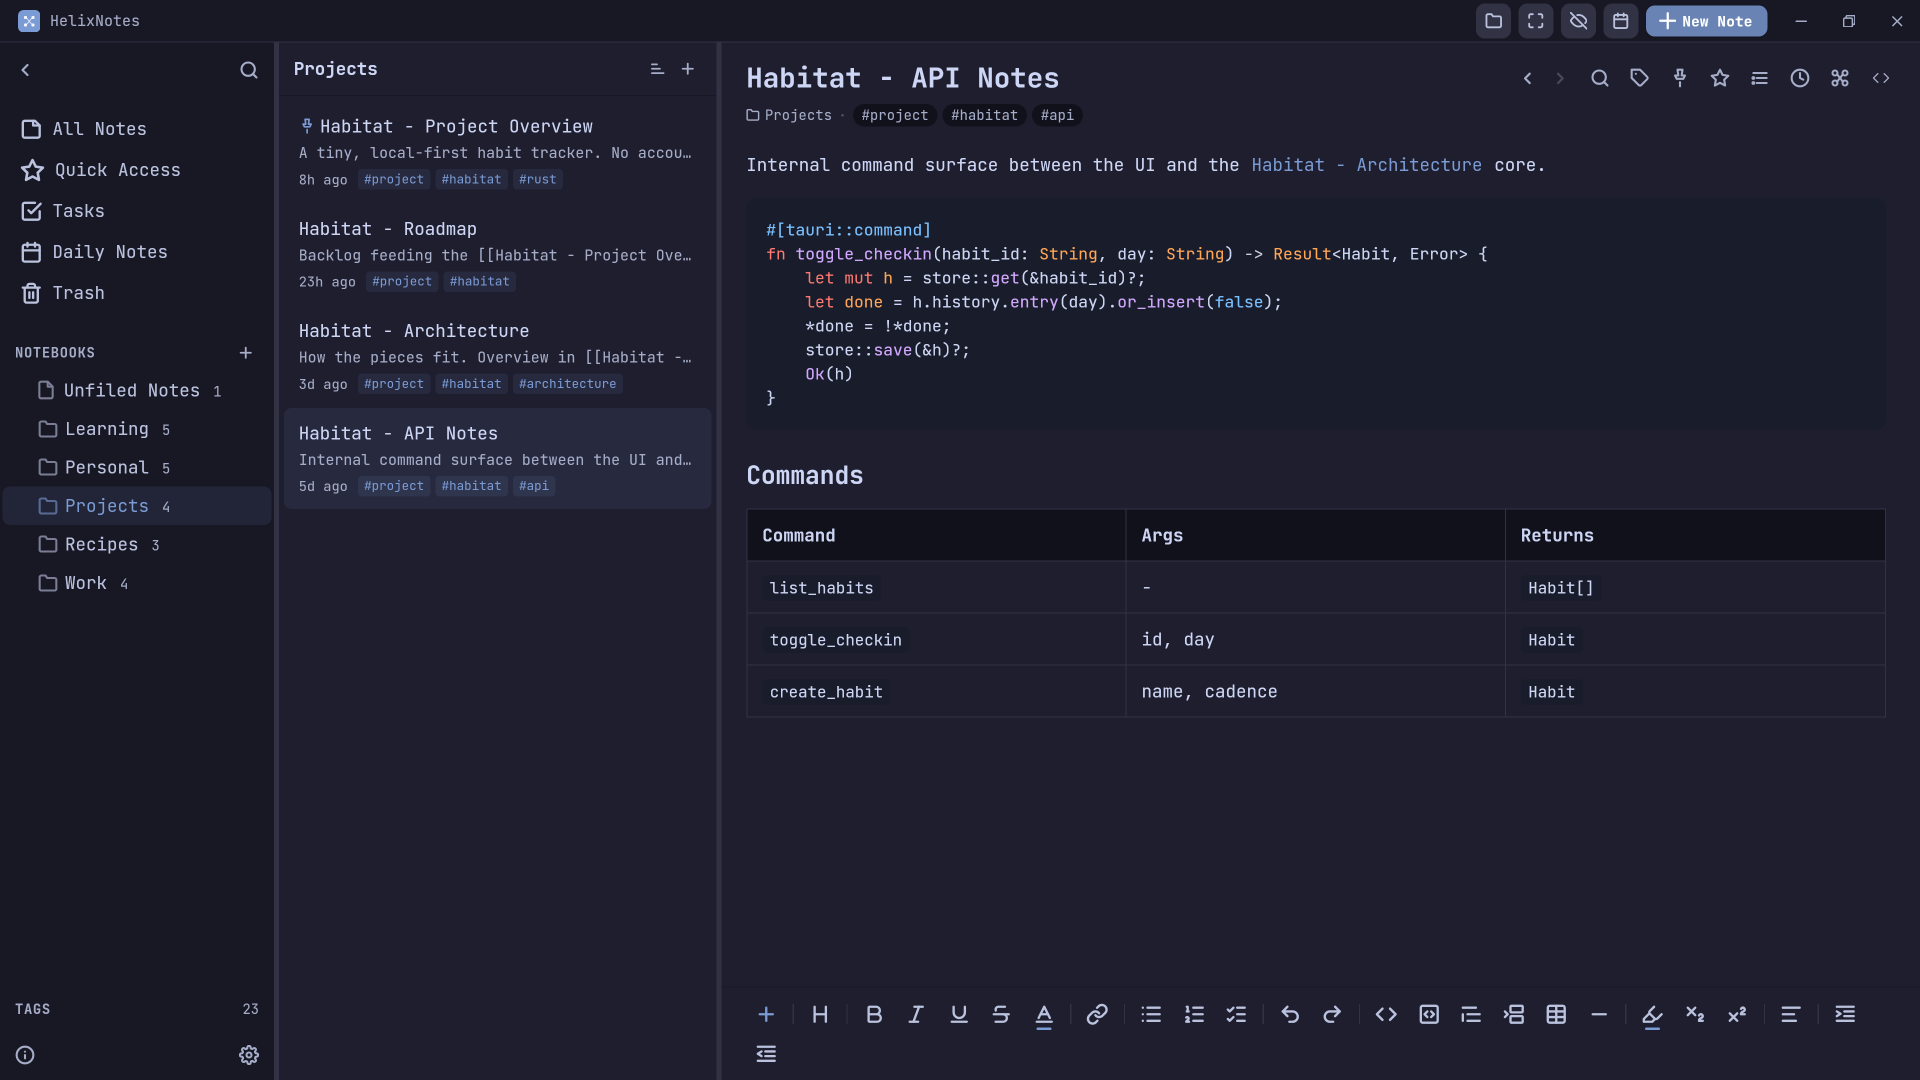Toggle focus mode fullscreen icon

point(1536,21)
